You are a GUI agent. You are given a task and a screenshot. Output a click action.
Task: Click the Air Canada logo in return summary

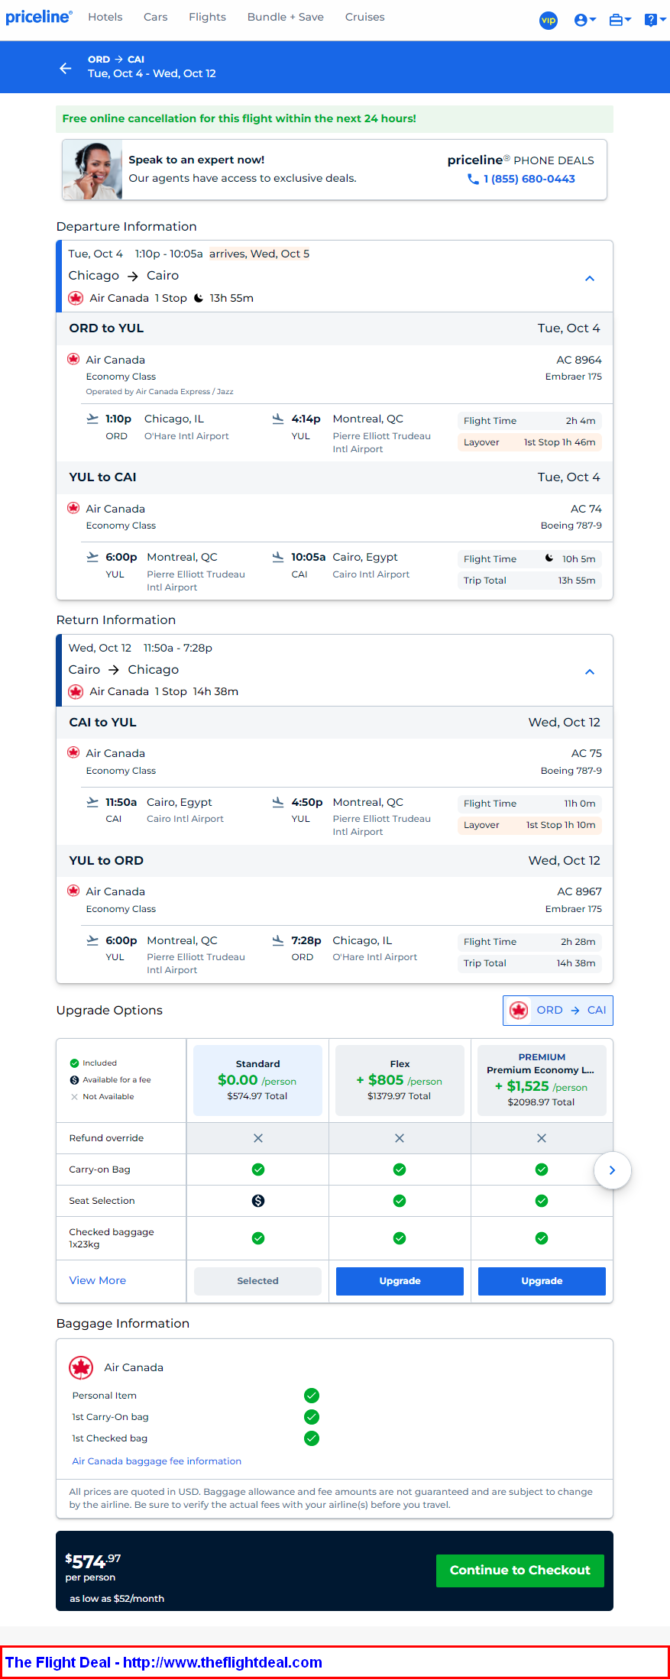click(76, 692)
